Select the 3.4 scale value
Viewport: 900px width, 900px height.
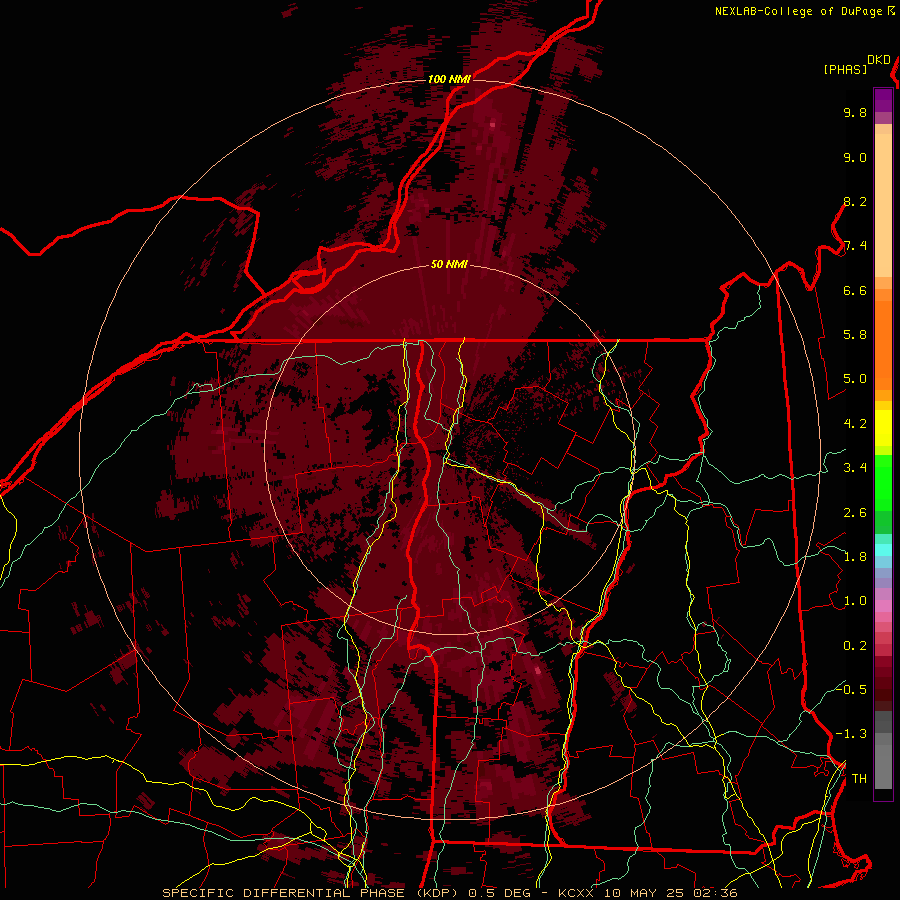pyautogui.click(x=855, y=468)
